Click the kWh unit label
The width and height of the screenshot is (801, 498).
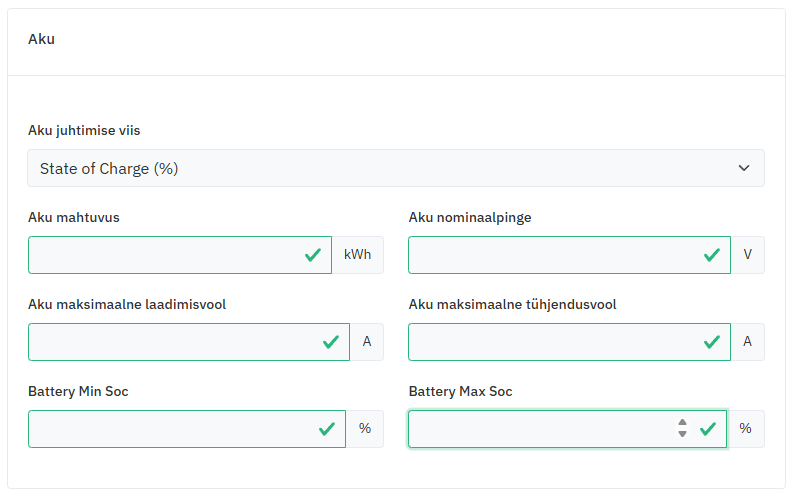pyautogui.click(x=357, y=255)
